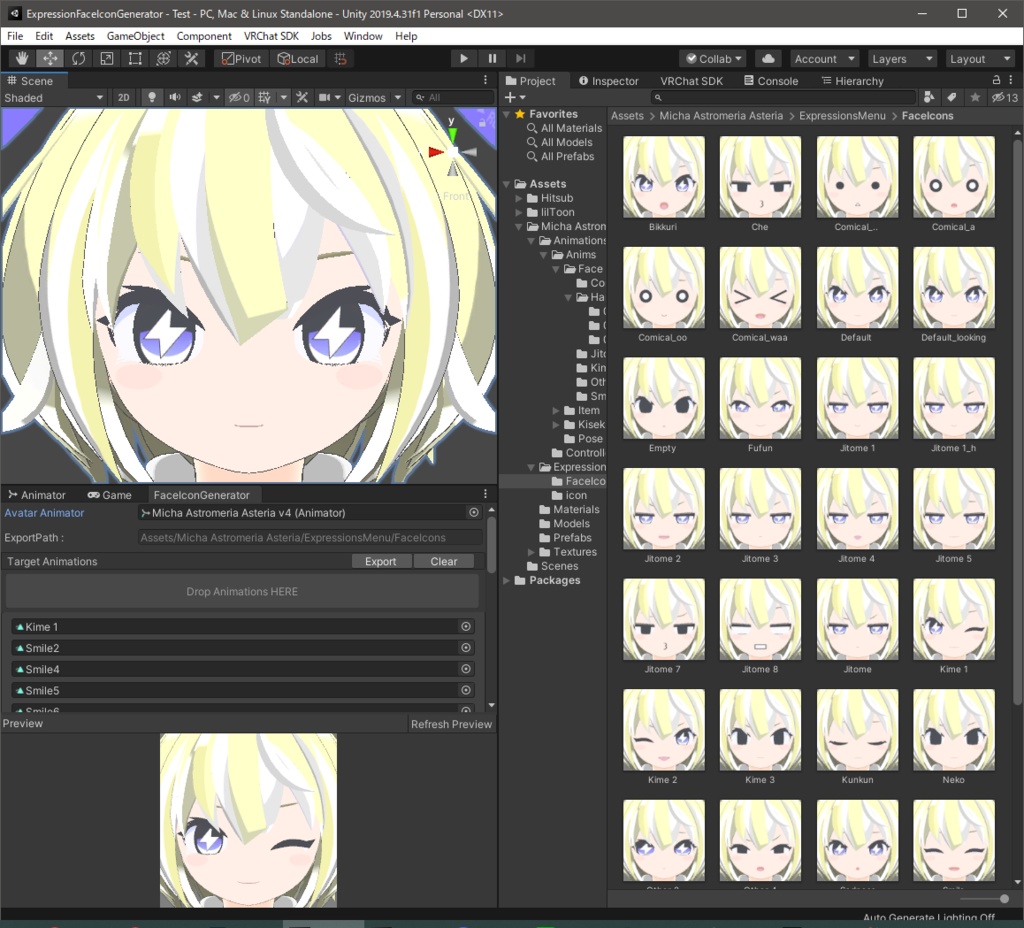
Task: Toggle hidden objects visibility in Scene
Action: click(238, 97)
